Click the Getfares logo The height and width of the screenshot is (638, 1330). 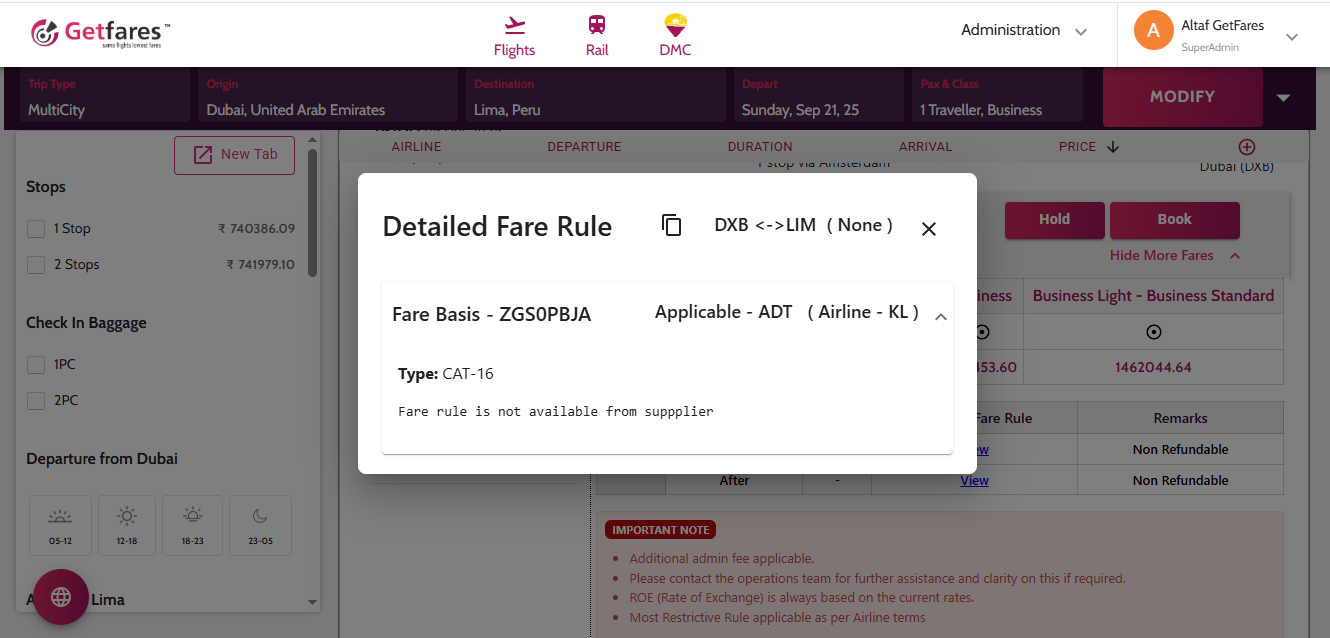100,33
